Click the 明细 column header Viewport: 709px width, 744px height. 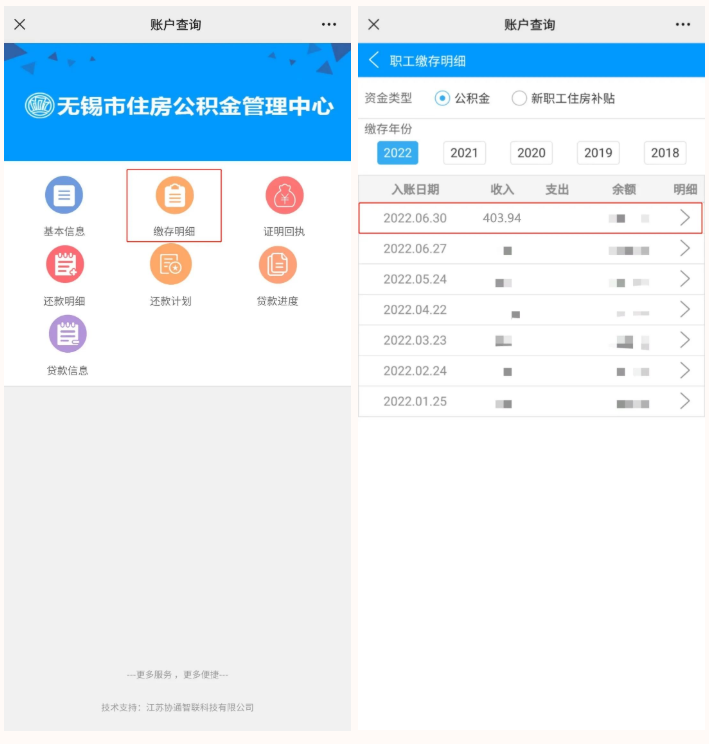[685, 189]
